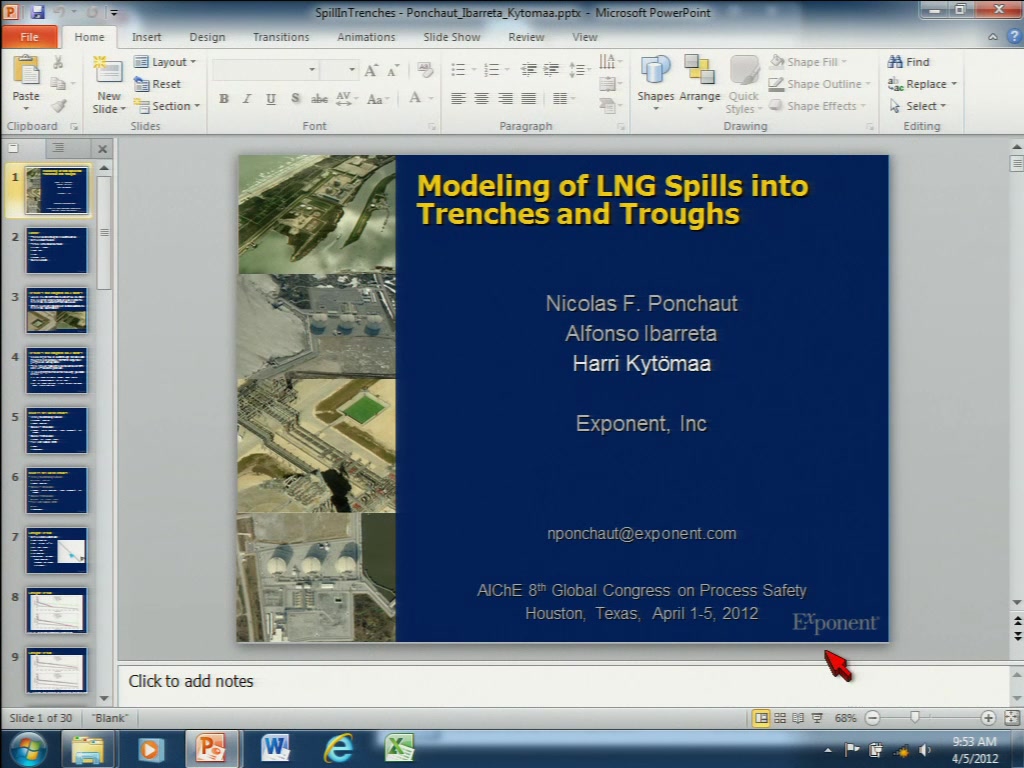Open the Text Direction menu
The image size is (1024, 768).
click(610, 62)
